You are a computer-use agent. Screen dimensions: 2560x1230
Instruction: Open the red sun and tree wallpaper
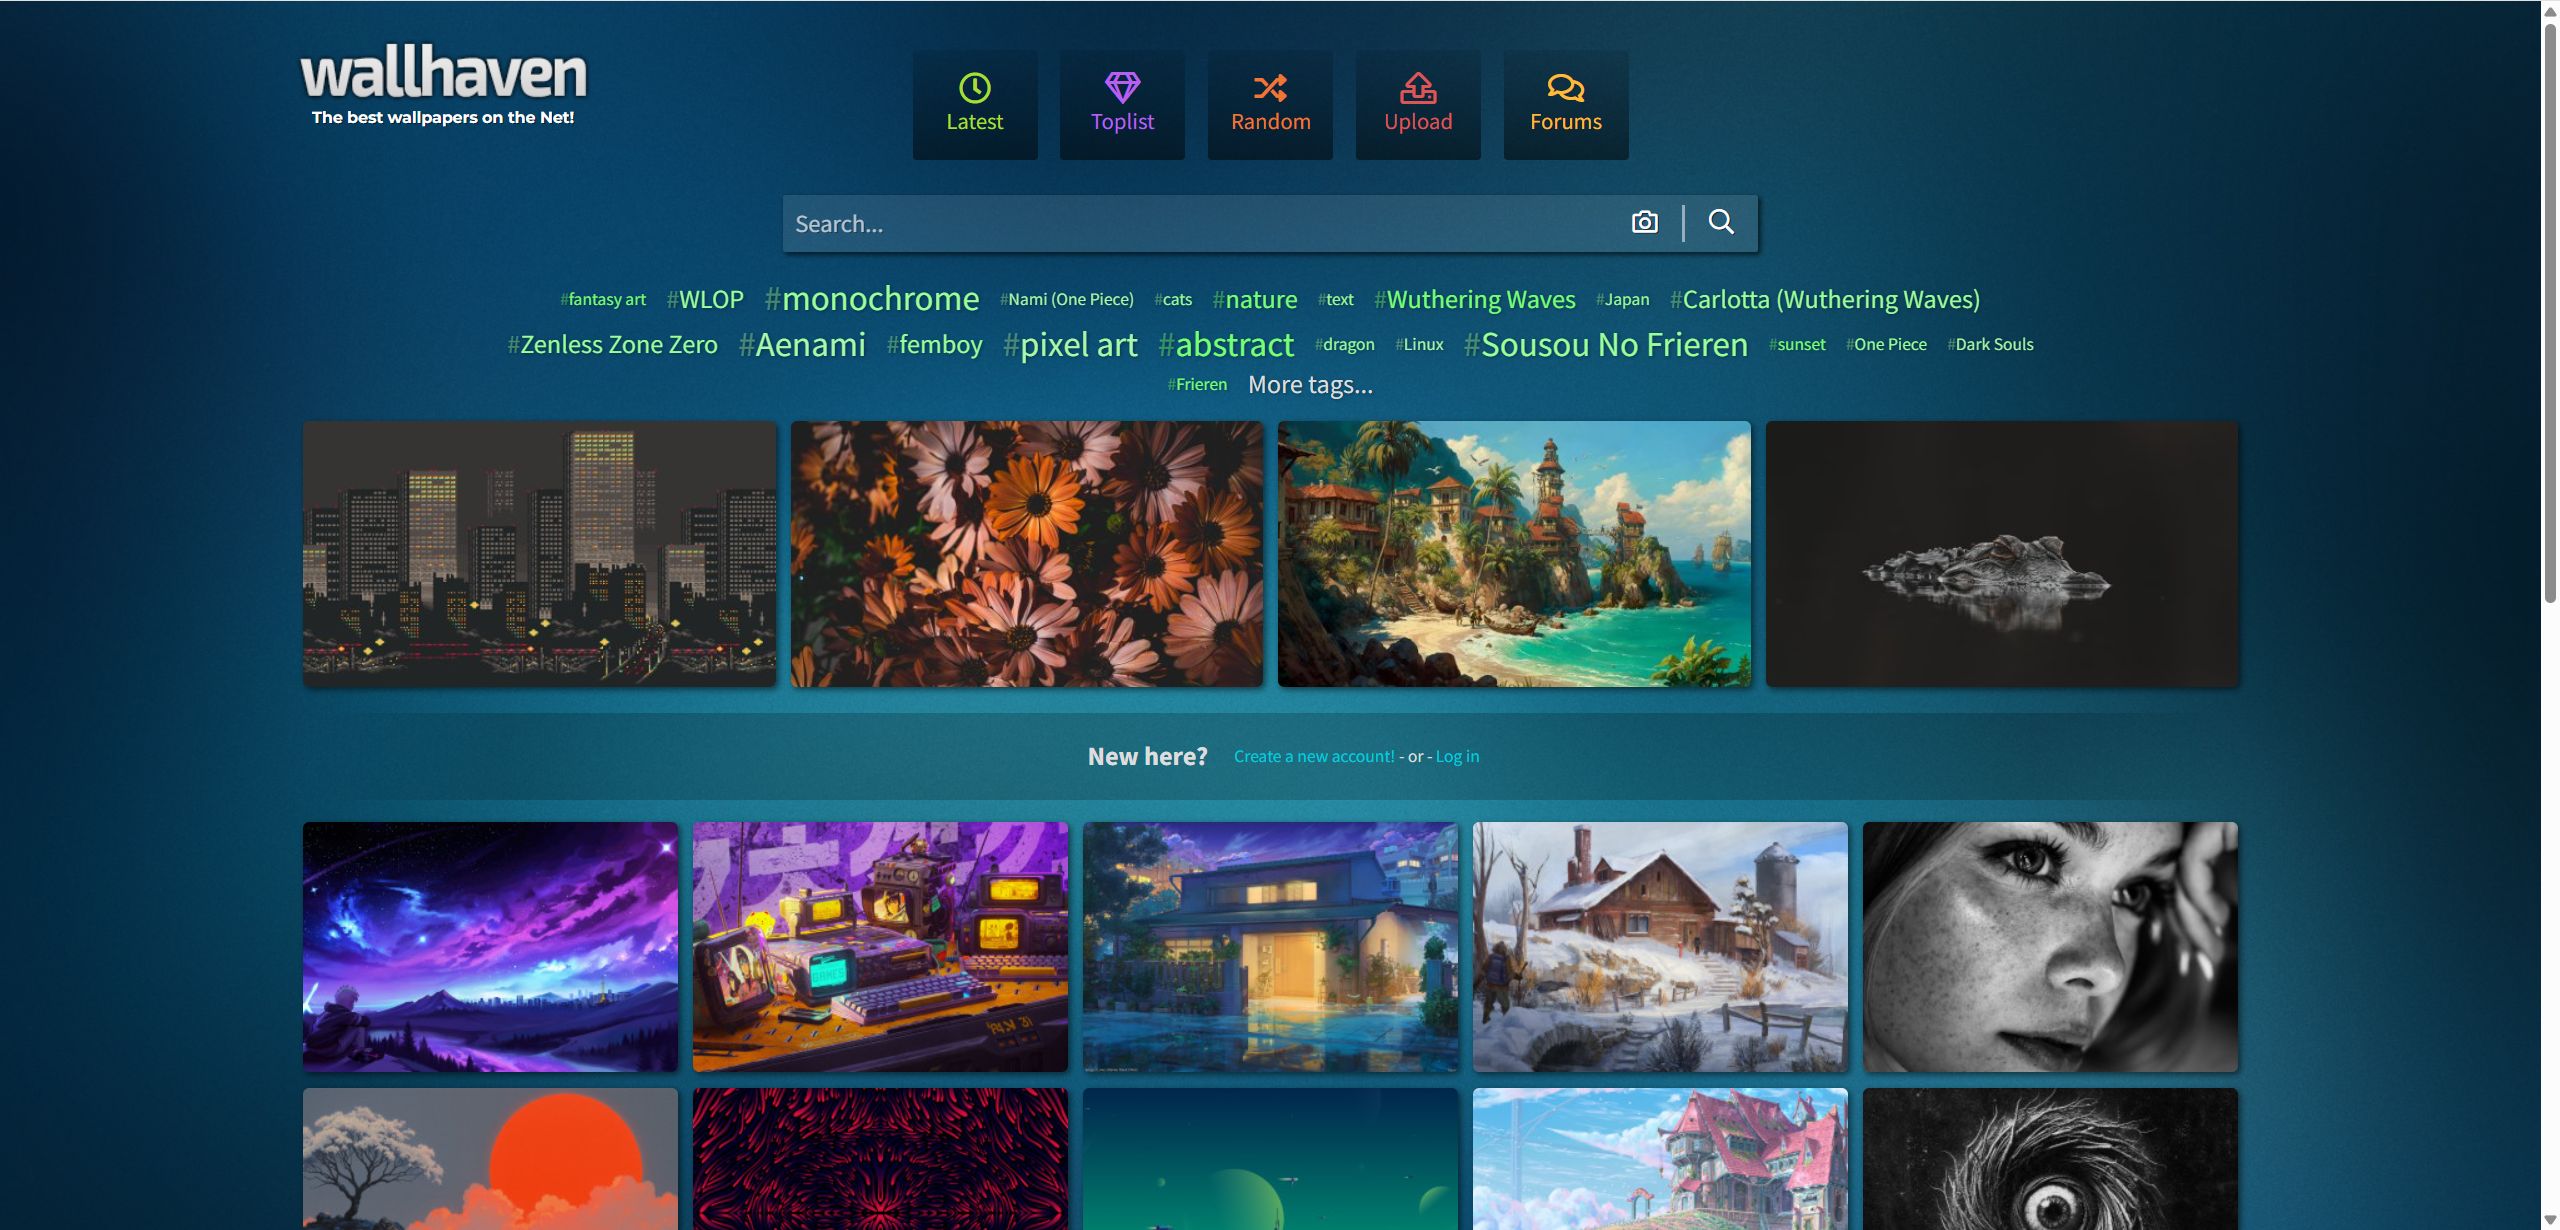coord(491,1159)
